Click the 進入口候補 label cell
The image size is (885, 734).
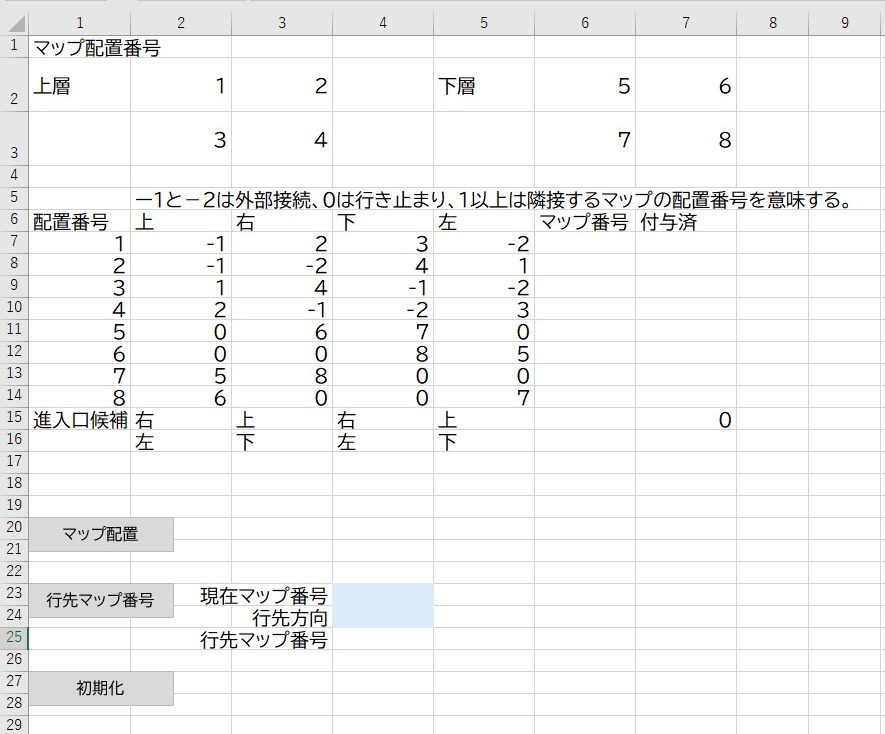click(80, 420)
